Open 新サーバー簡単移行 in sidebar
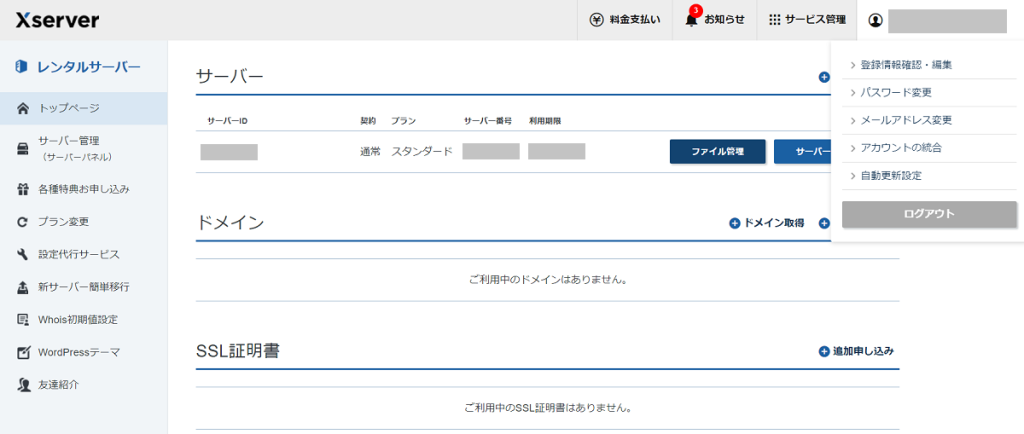 [84, 287]
